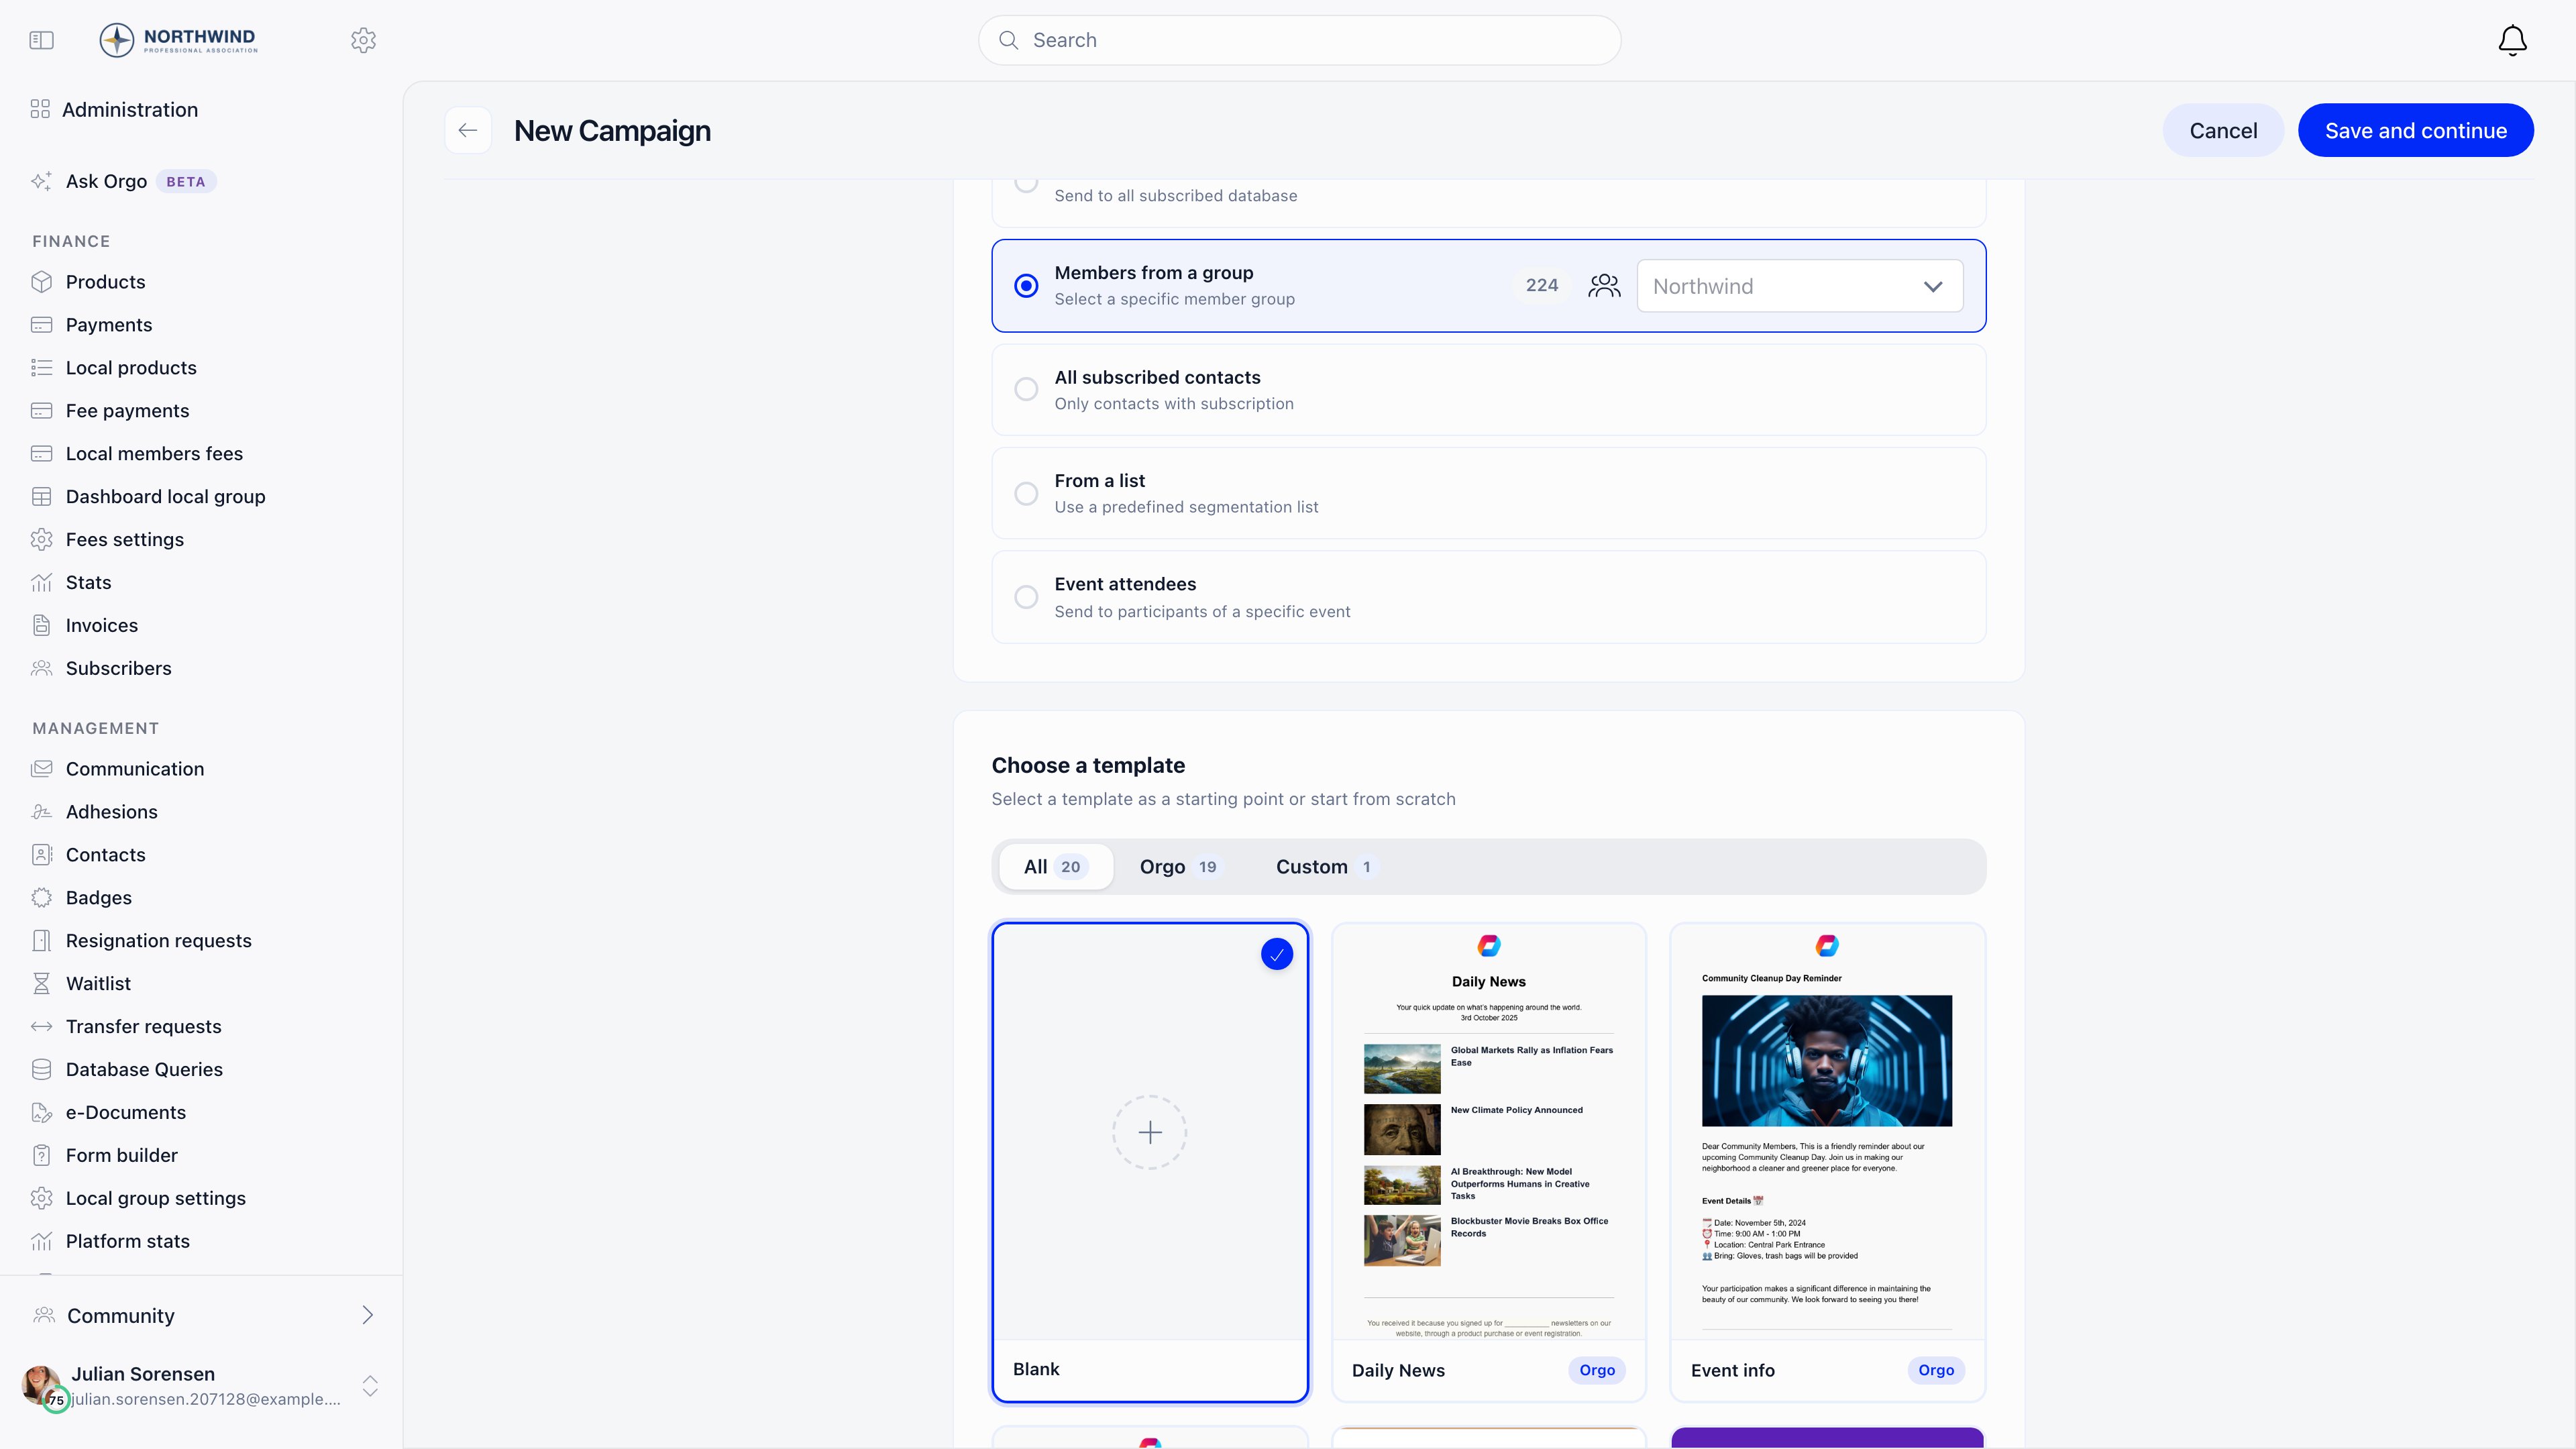
Task: Click the Dashboard local group table icon
Action: [x=41, y=497]
